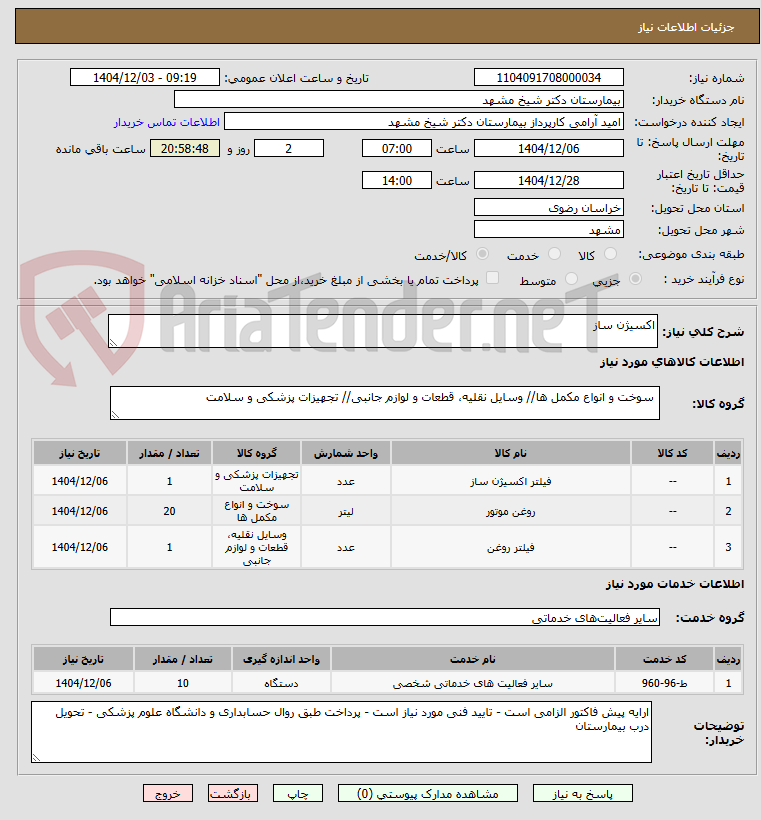Select the 'متوسط' purchase type radio
The image size is (761, 820).
(572, 279)
